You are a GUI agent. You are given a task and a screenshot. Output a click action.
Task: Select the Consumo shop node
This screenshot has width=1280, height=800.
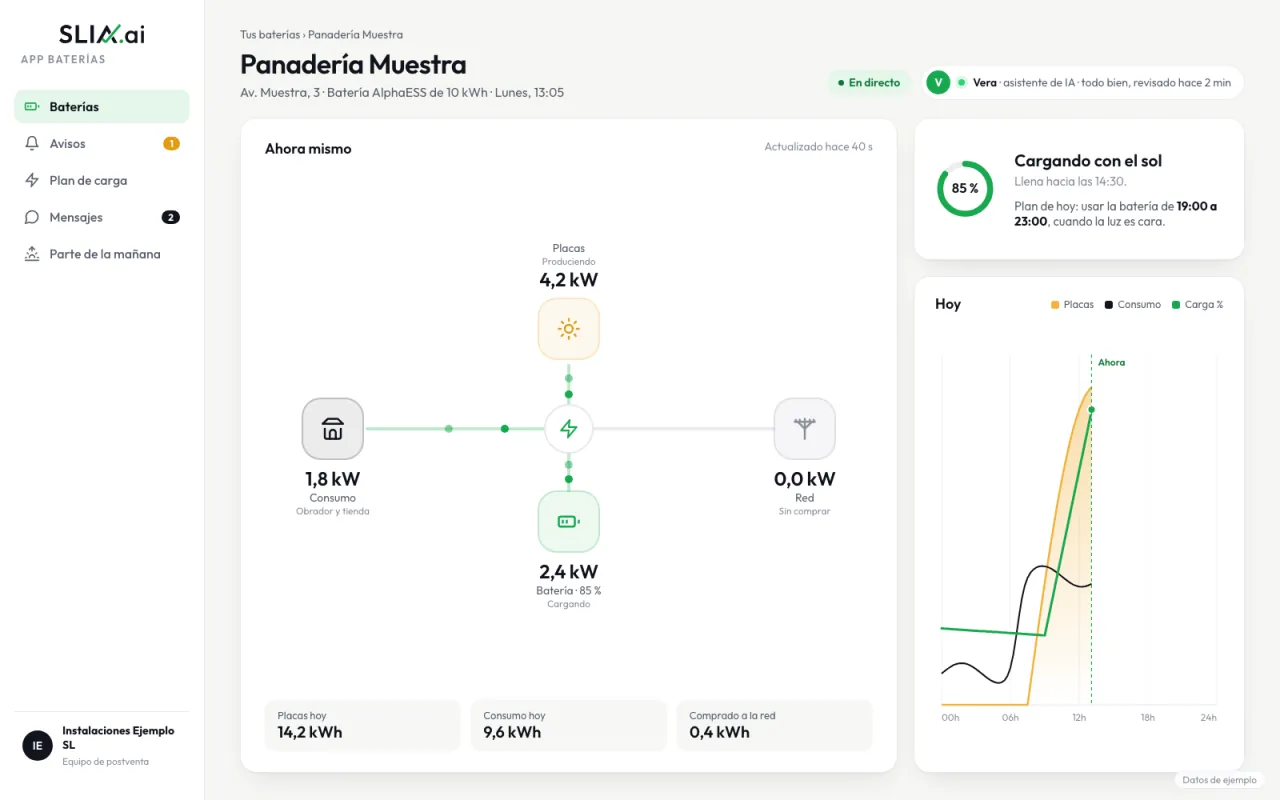tap(333, 429)
